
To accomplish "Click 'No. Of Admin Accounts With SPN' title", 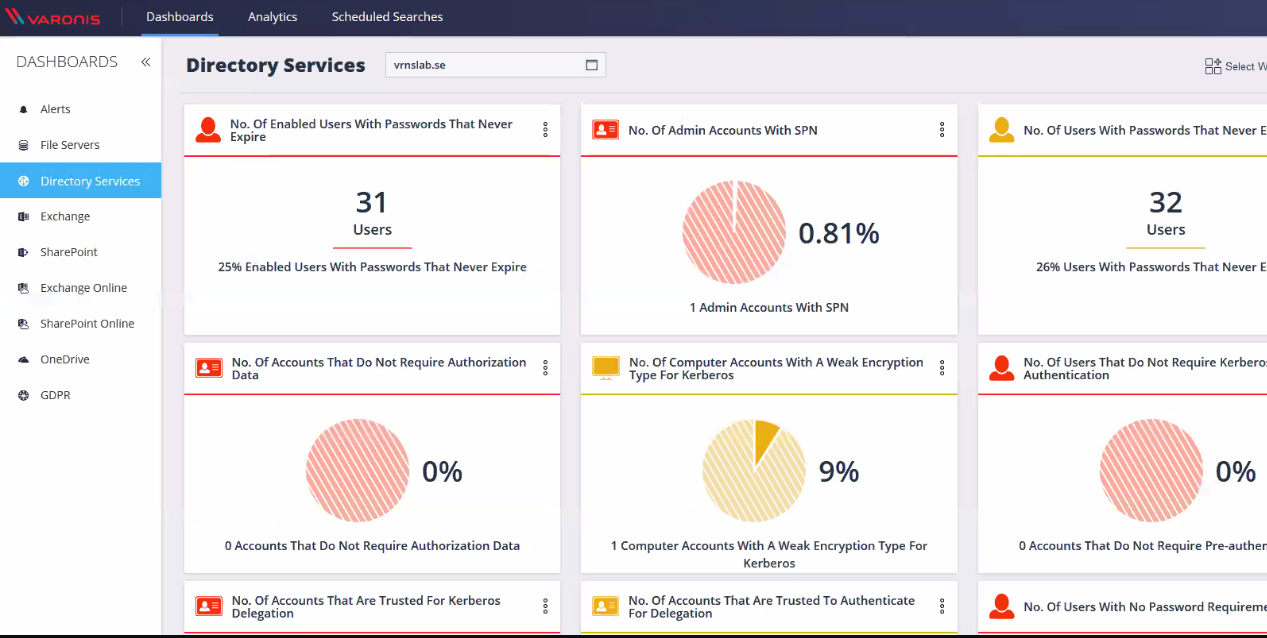I will tap(723, 130).
